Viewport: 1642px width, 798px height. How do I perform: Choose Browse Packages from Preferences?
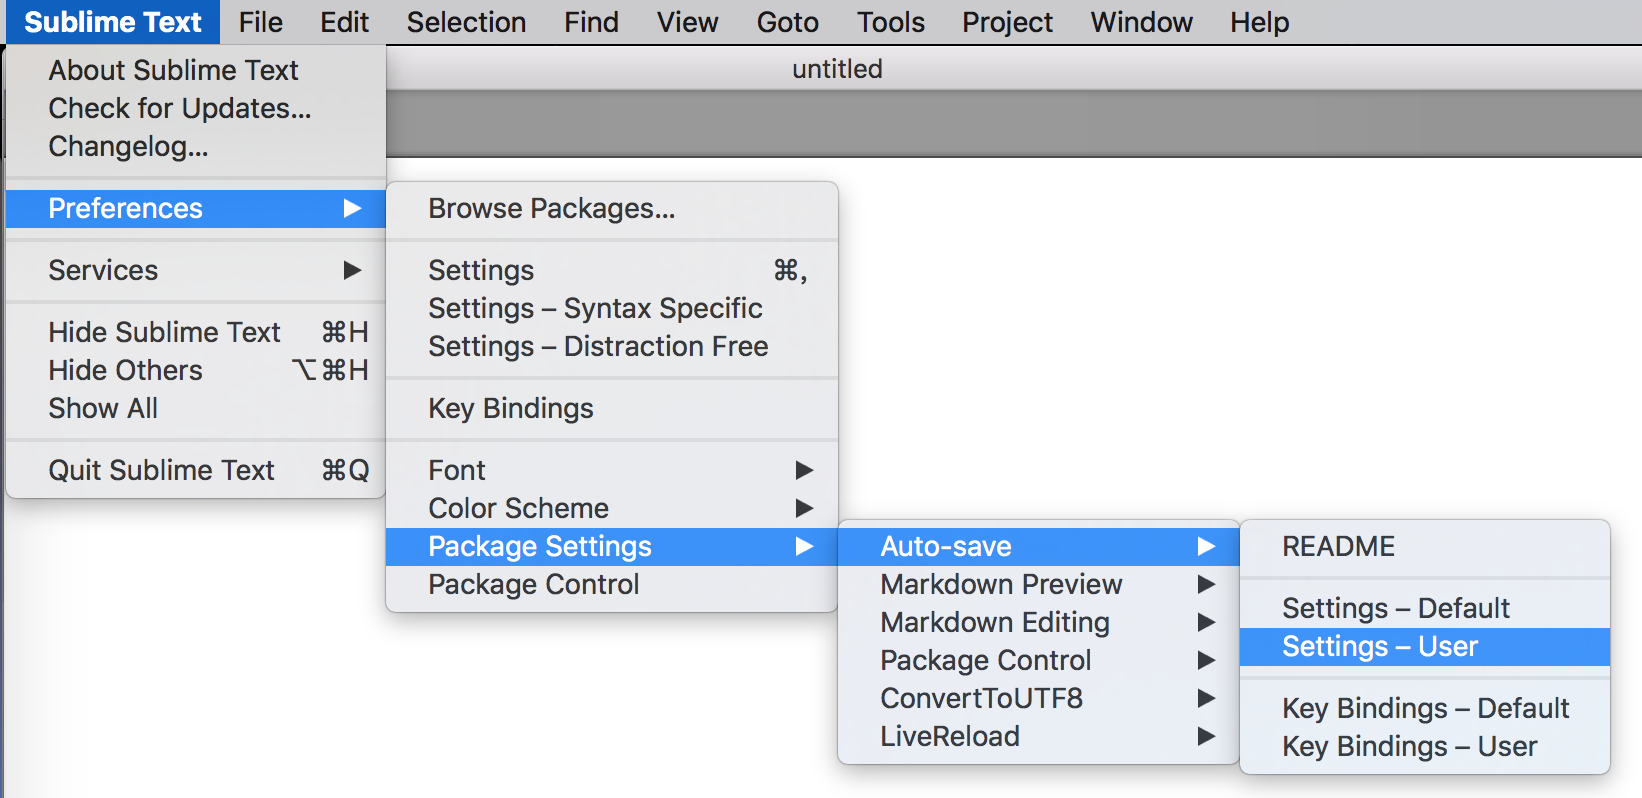551,208
